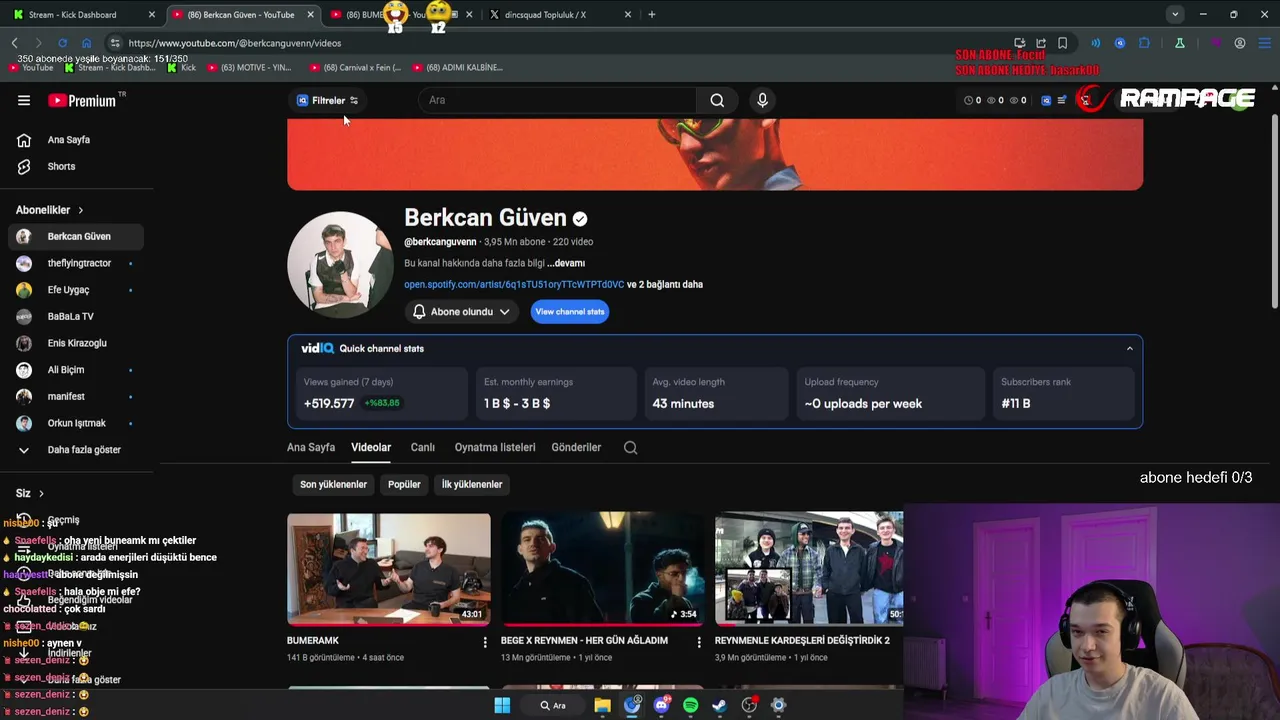Open BUMERAMK video thumbnail
Screen dimensions: 1280x720
[389, 569]
